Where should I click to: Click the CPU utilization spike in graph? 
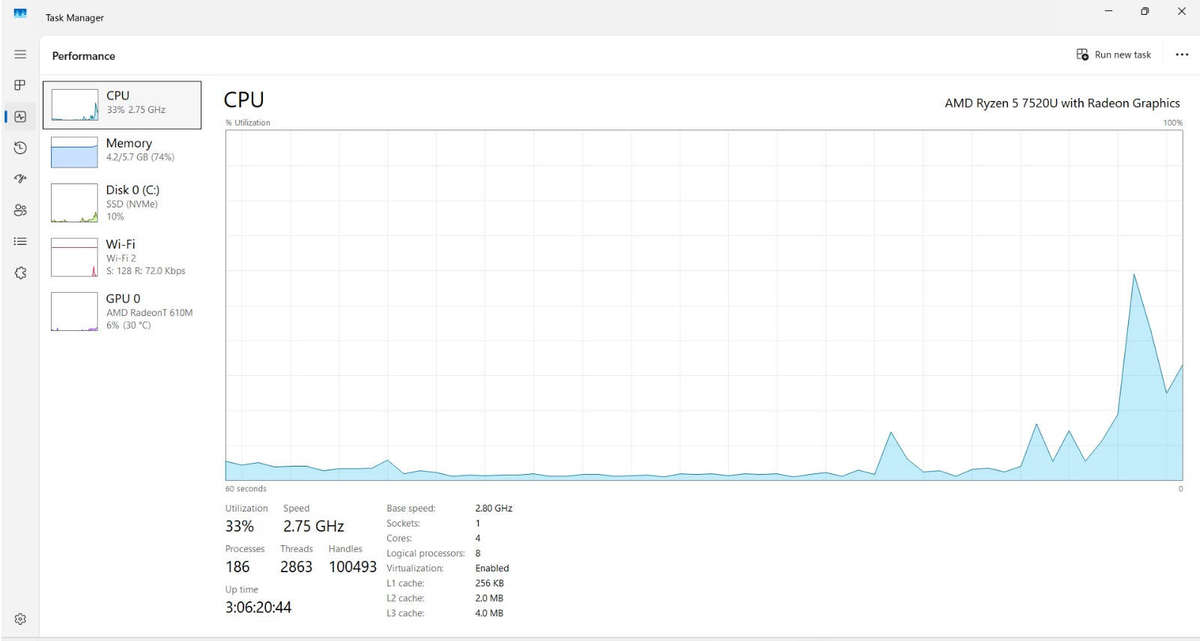[x=1134, y=274]
